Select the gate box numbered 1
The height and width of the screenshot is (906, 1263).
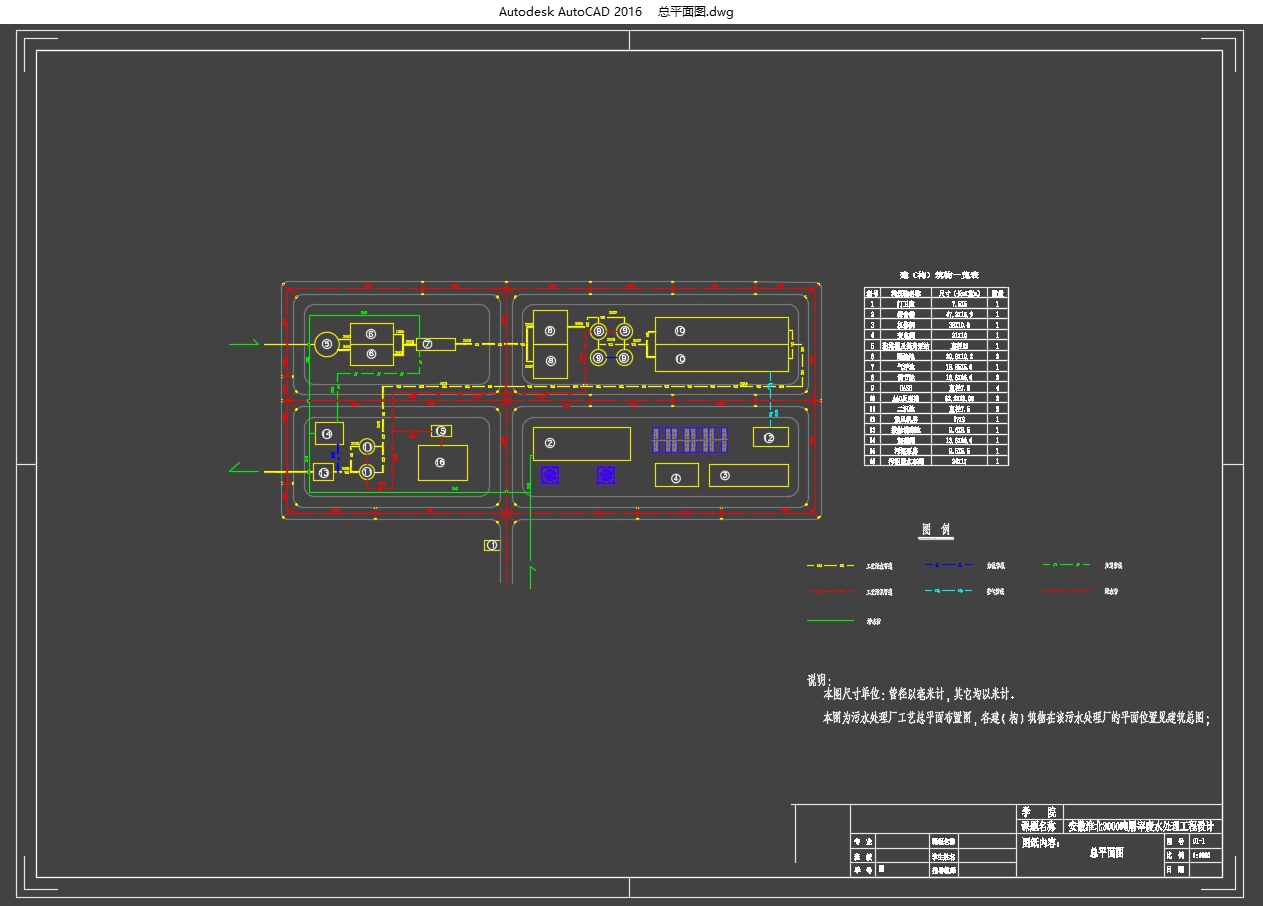click(491, 545)
